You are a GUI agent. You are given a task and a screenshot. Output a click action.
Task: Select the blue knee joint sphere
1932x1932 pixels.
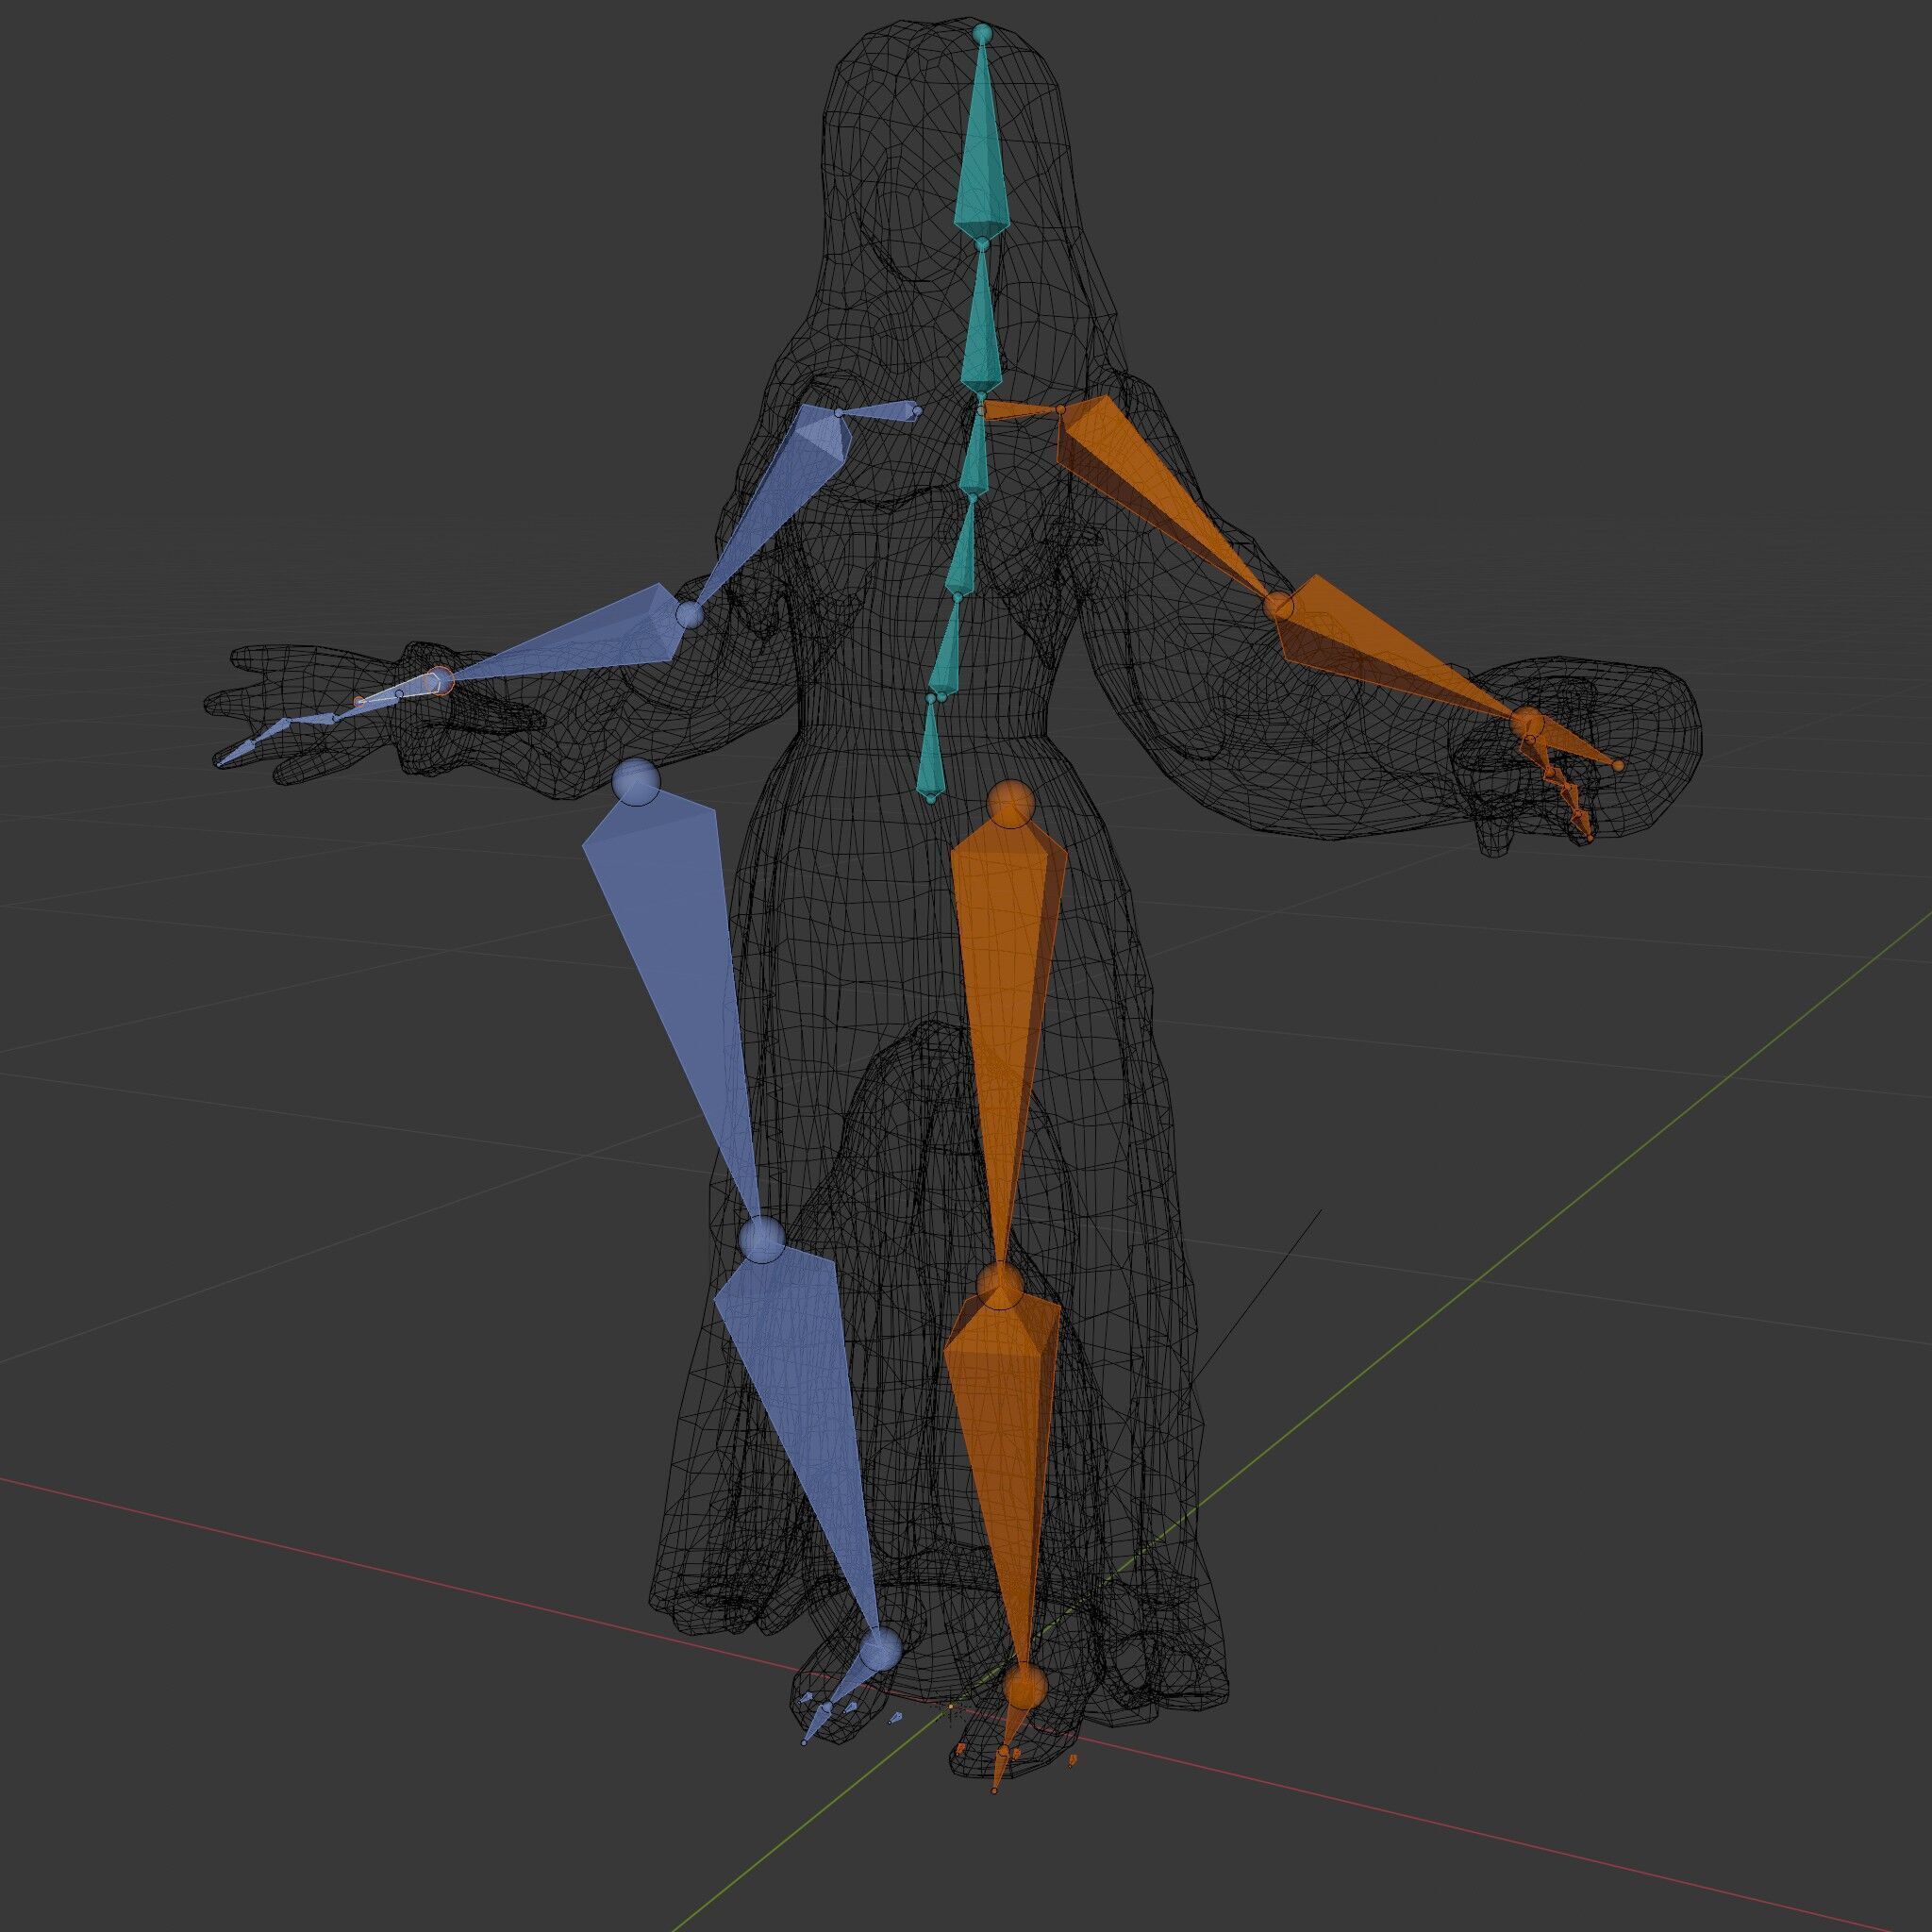[763, 1240]
